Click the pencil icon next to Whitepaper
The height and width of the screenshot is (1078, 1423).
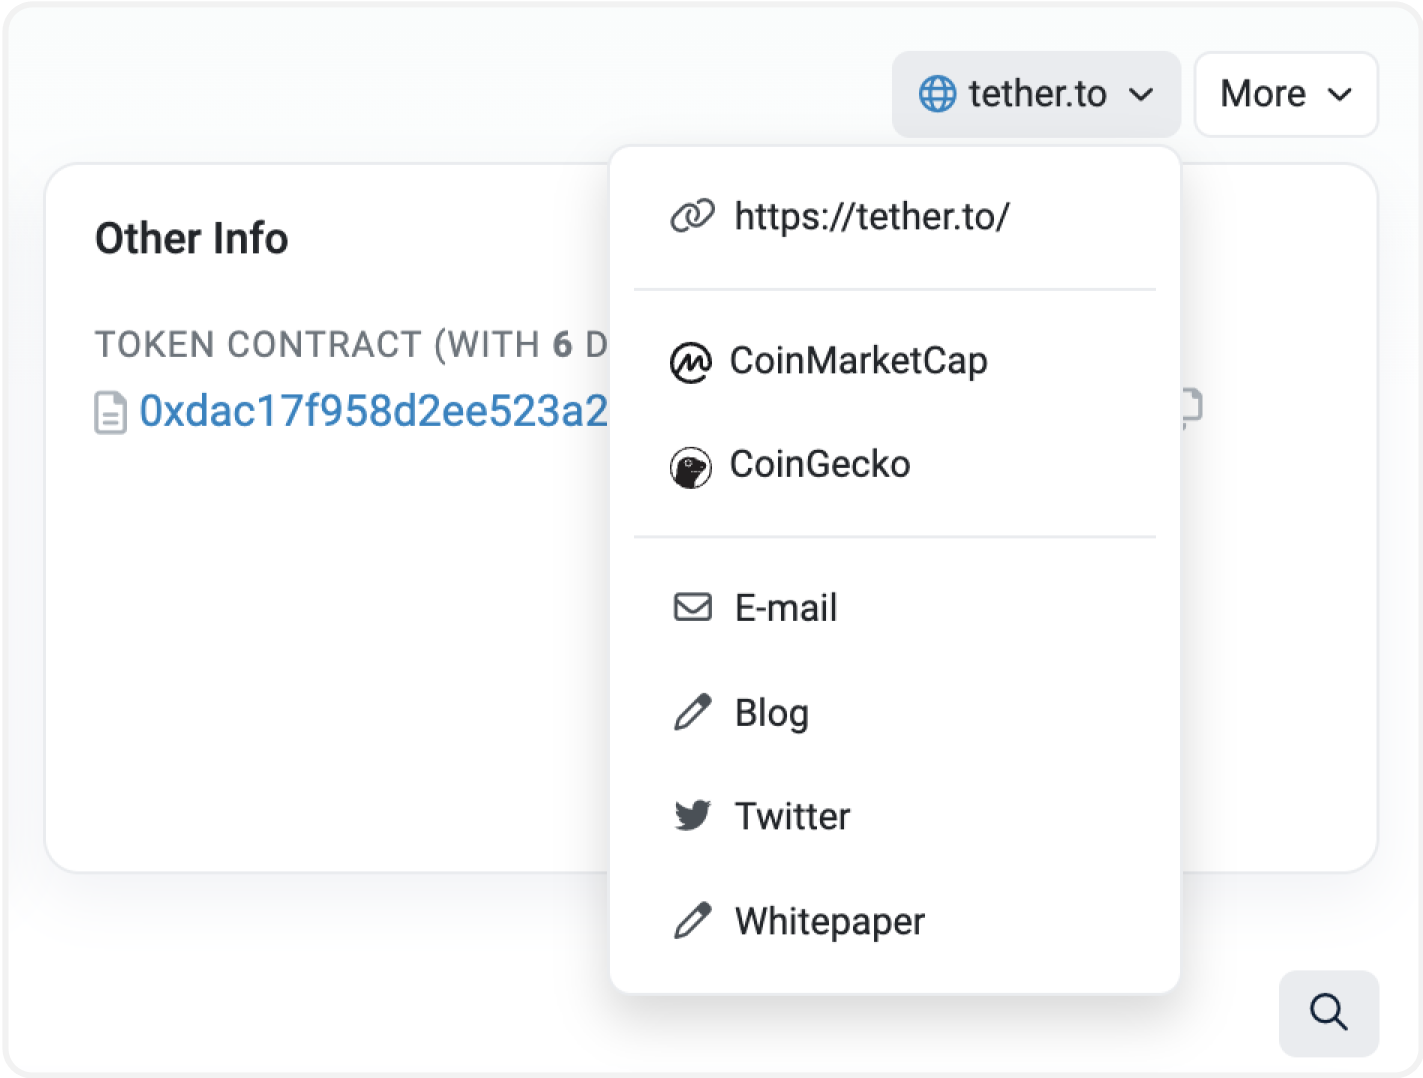[692, 920]
